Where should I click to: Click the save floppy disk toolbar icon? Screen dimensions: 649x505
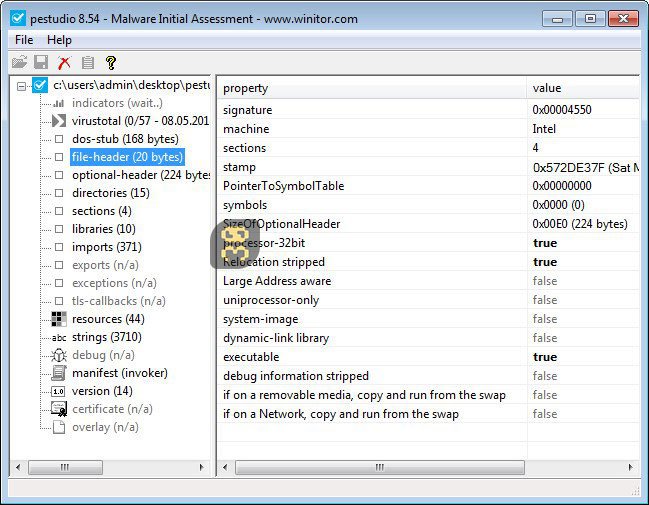pyautogui.click(x=41, y=62)
